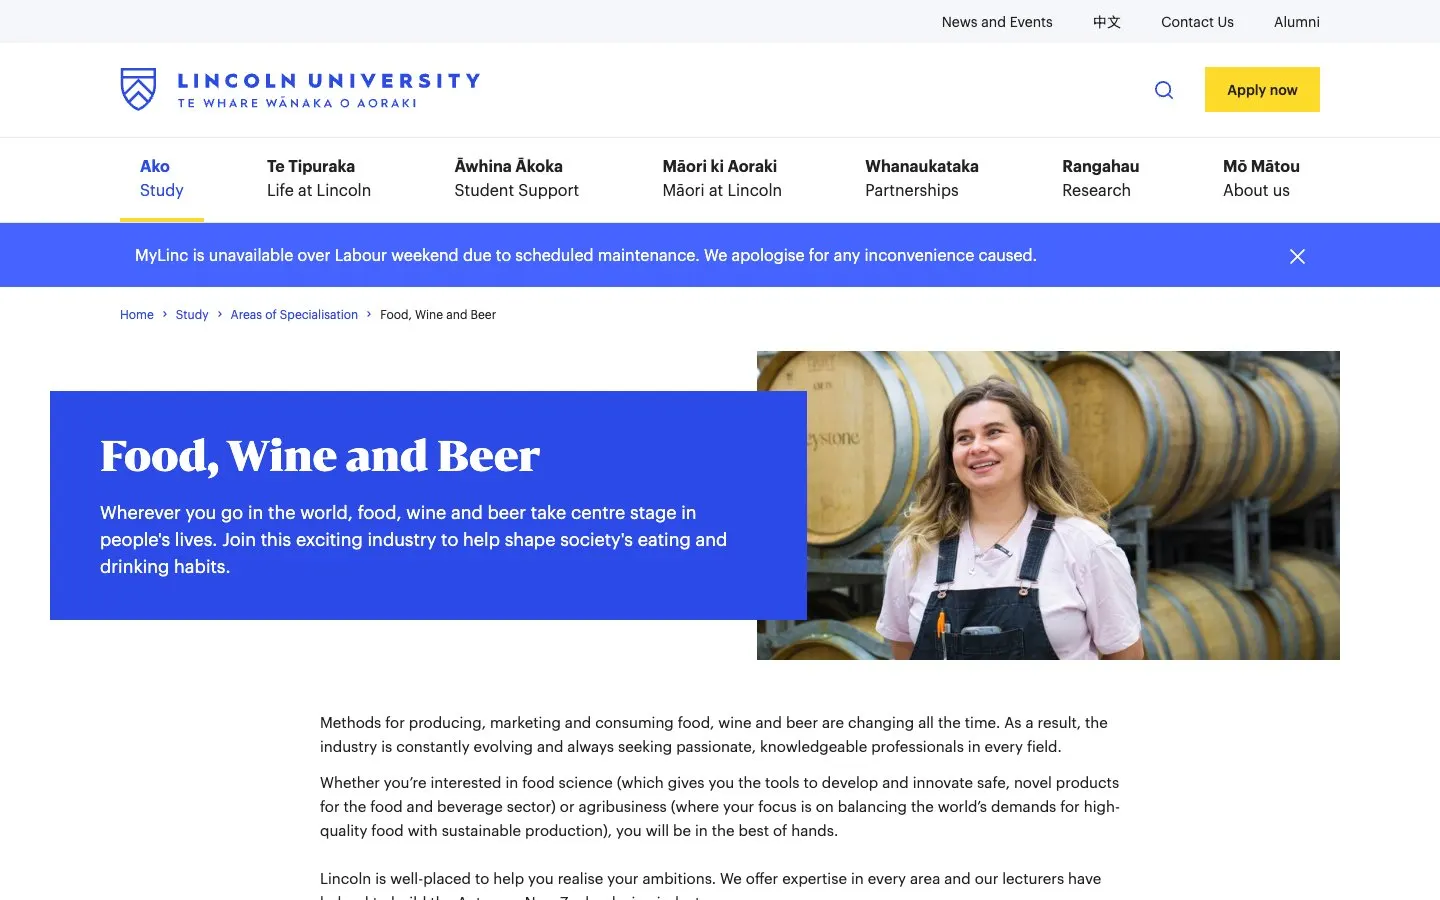Open Rangahau Research menu
1440x900 pixels.
coord(1100,178)
